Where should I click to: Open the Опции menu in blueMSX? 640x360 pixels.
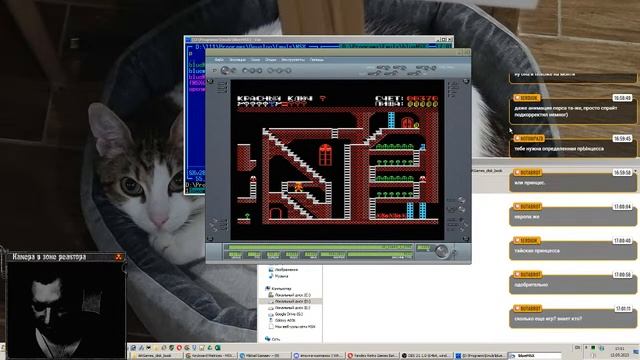(271, 60)
